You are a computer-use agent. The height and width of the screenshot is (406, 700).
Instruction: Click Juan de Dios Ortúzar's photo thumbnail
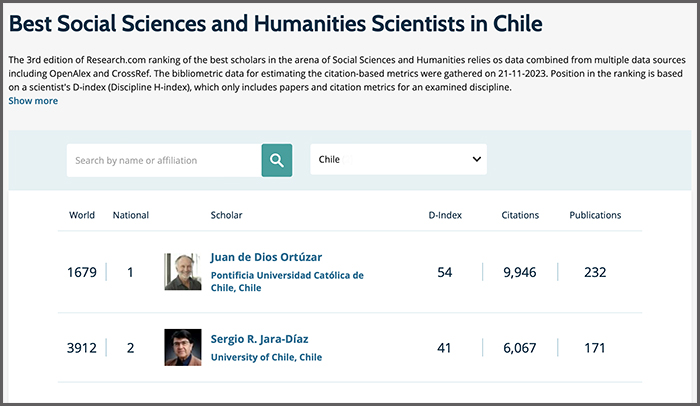click(183, 271)
